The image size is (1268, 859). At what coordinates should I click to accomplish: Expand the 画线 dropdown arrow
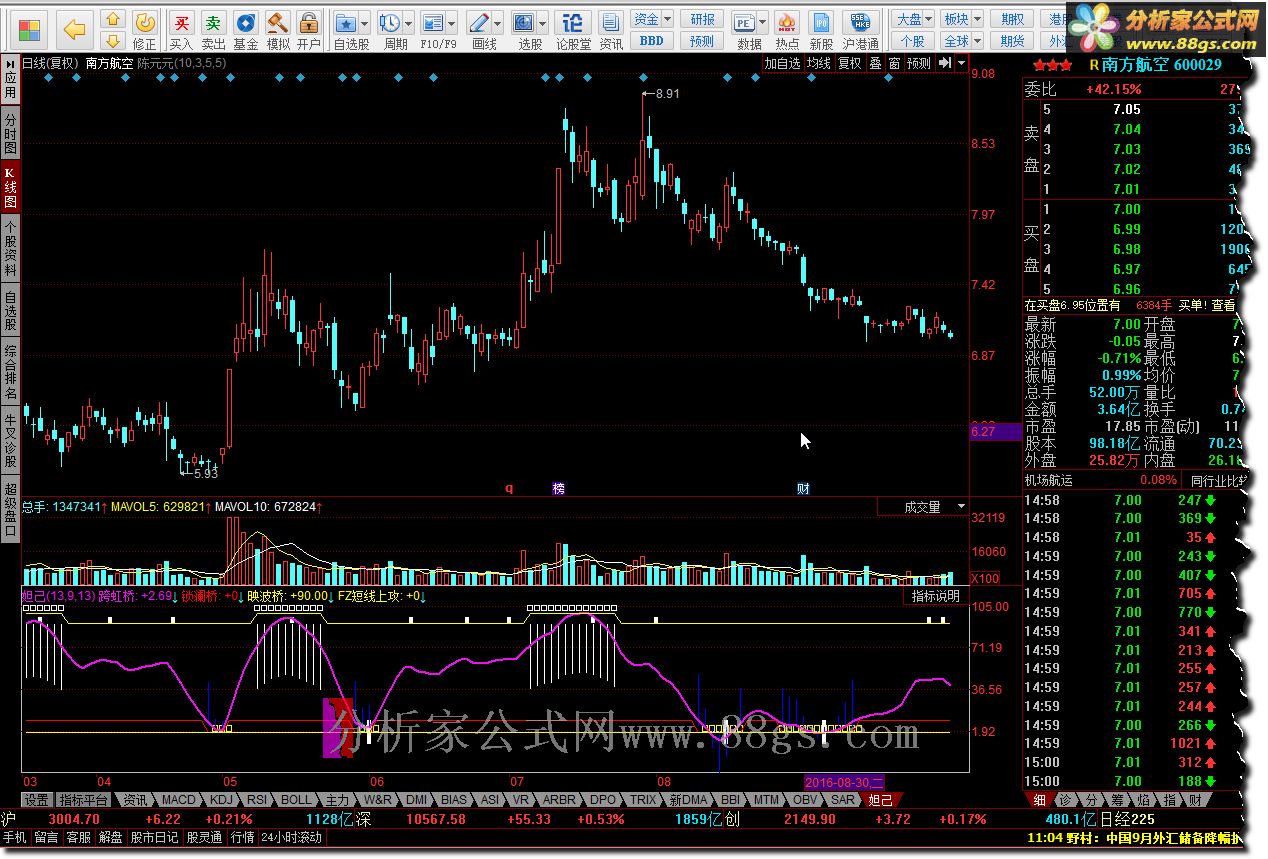click(x=498, y=23)
